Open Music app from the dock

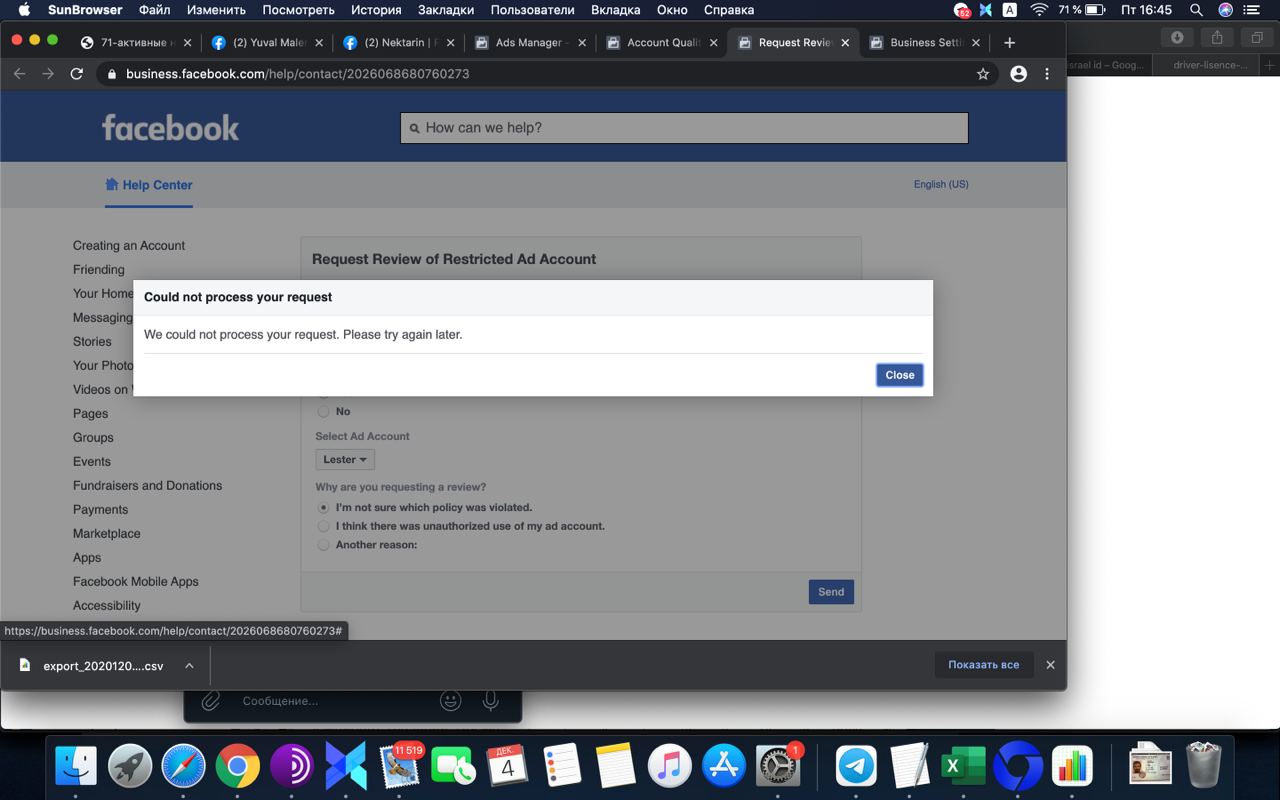(x=670, y=768)
